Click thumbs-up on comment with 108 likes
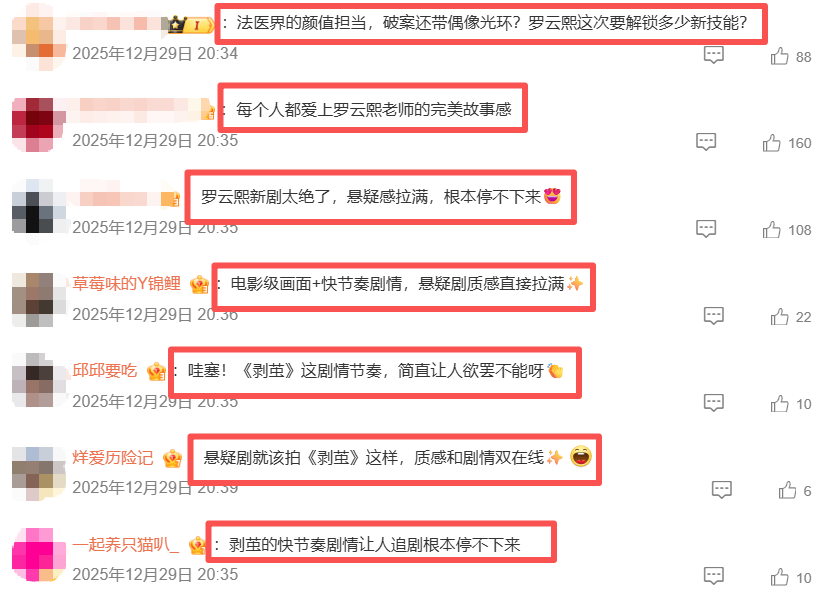The height and width of the screenshot is (600, 837). pyautogui.click(x=771, y=230)
